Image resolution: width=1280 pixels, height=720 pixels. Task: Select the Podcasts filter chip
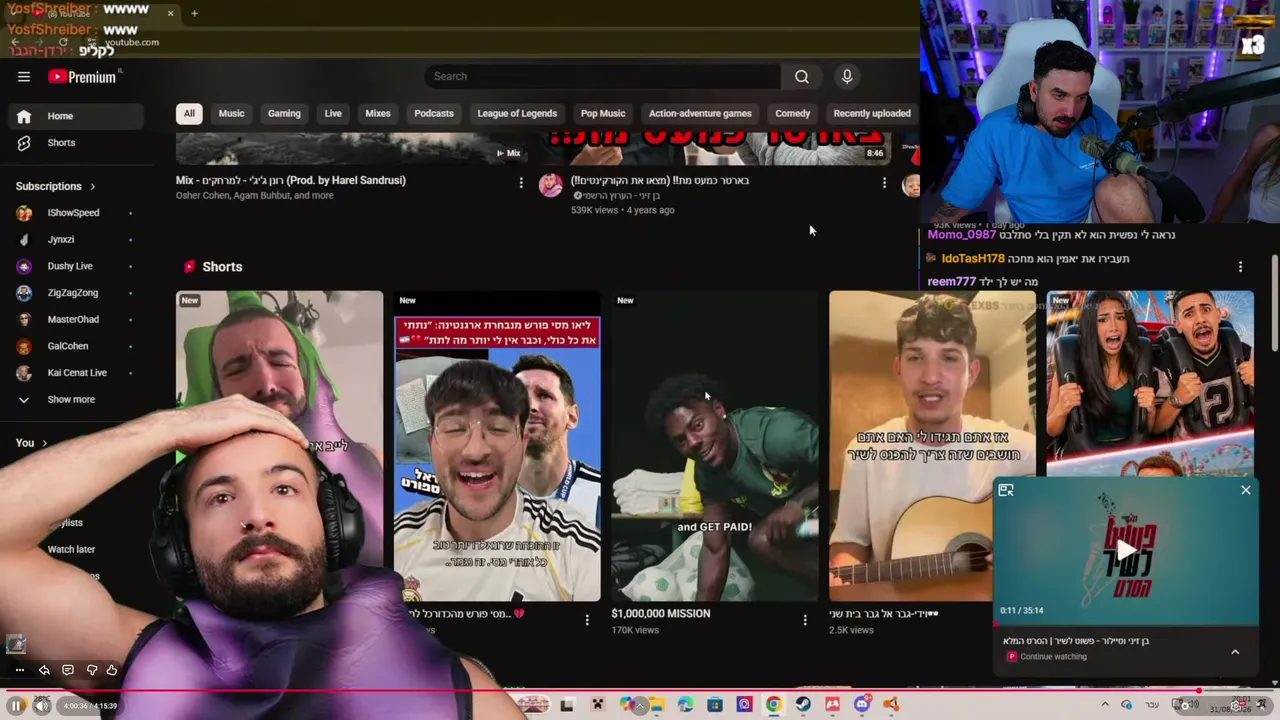tap(434, 114)
